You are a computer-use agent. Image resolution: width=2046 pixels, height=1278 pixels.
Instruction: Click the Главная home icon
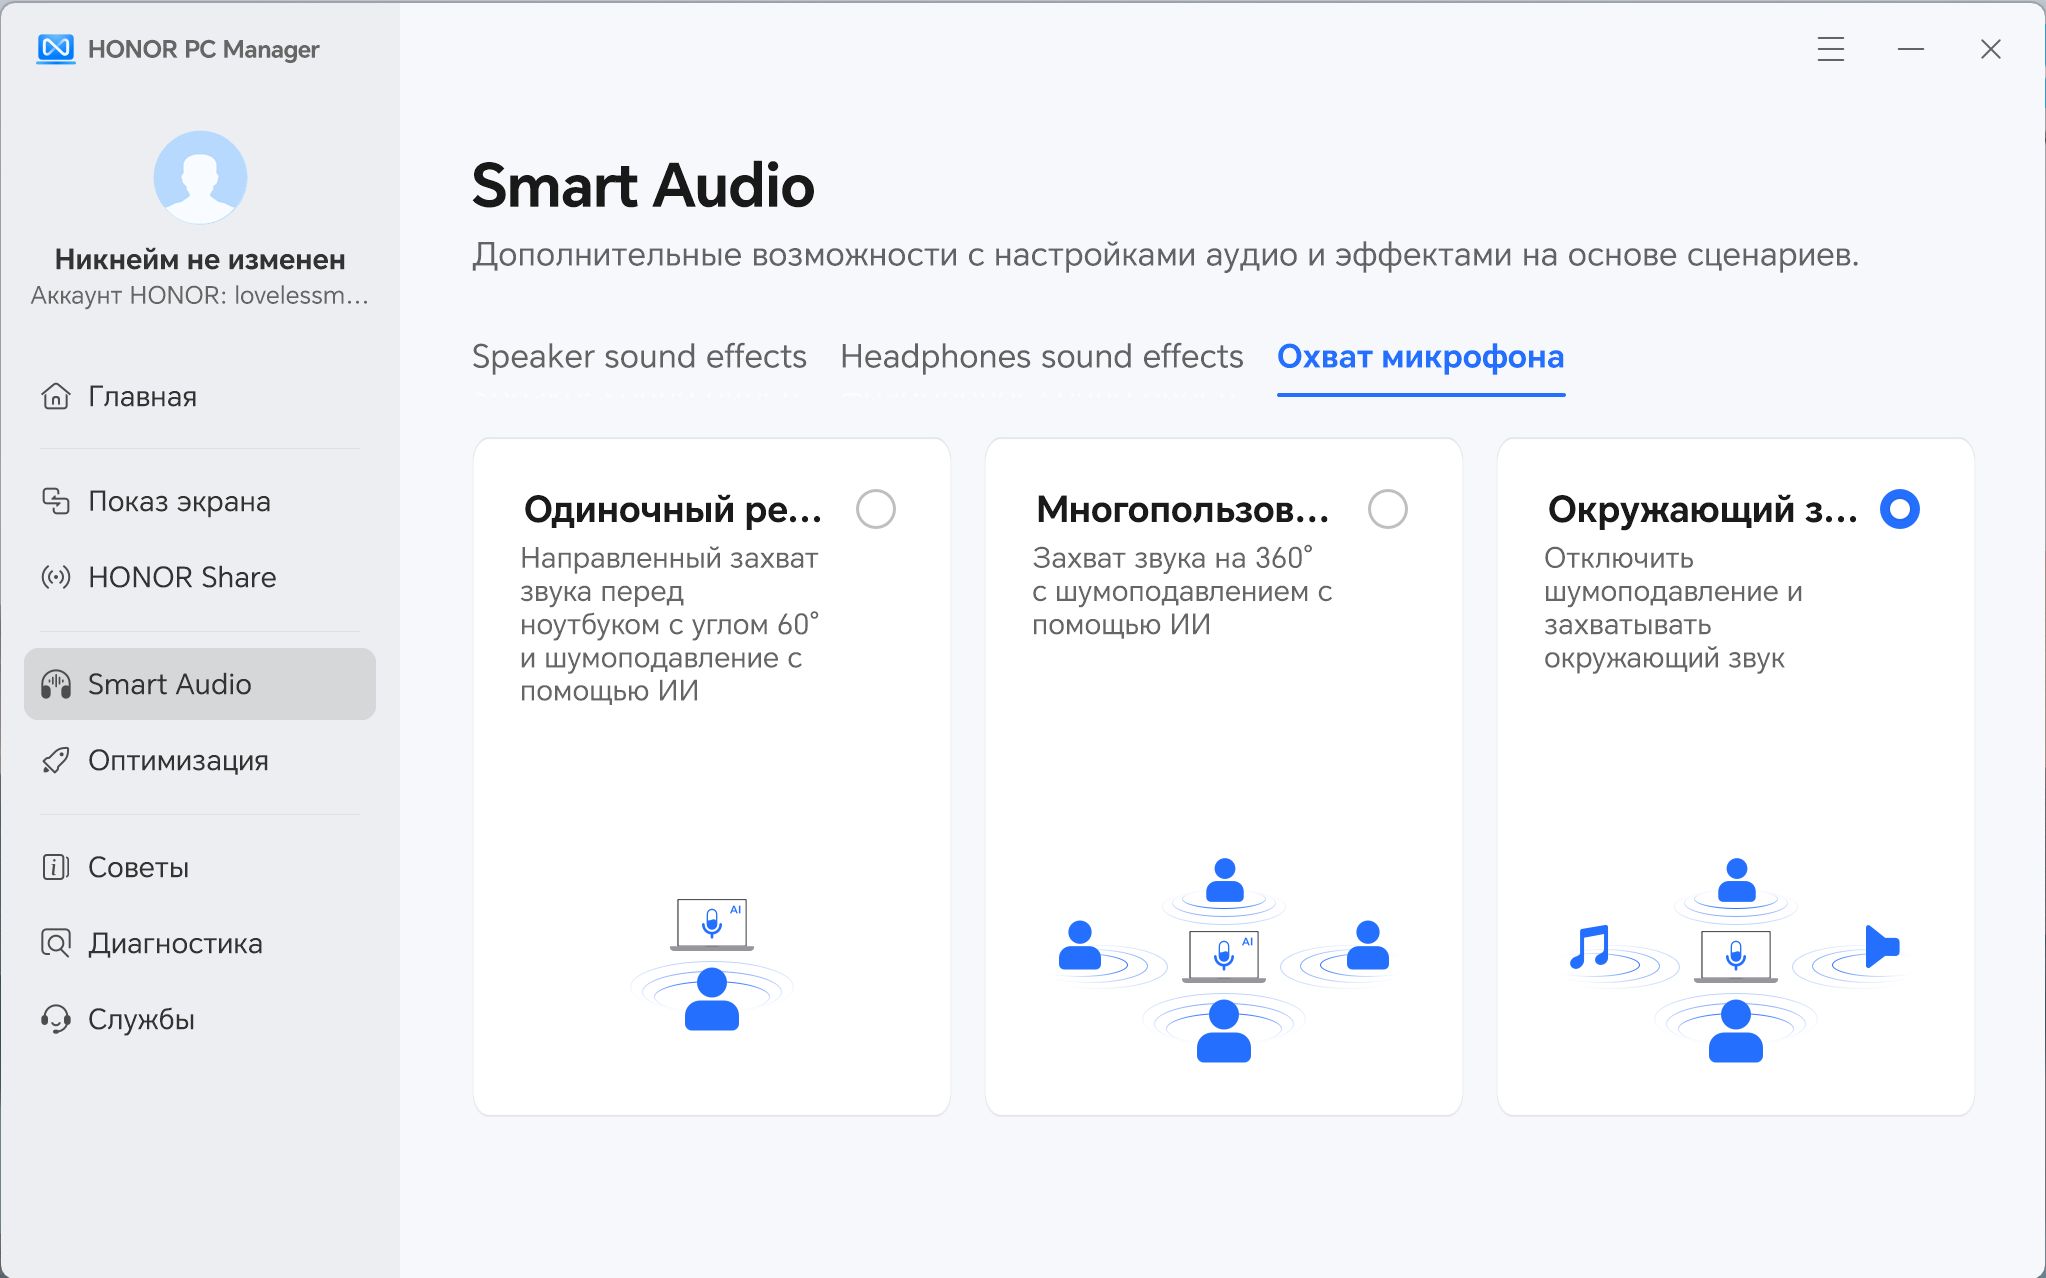pos(56,396)
